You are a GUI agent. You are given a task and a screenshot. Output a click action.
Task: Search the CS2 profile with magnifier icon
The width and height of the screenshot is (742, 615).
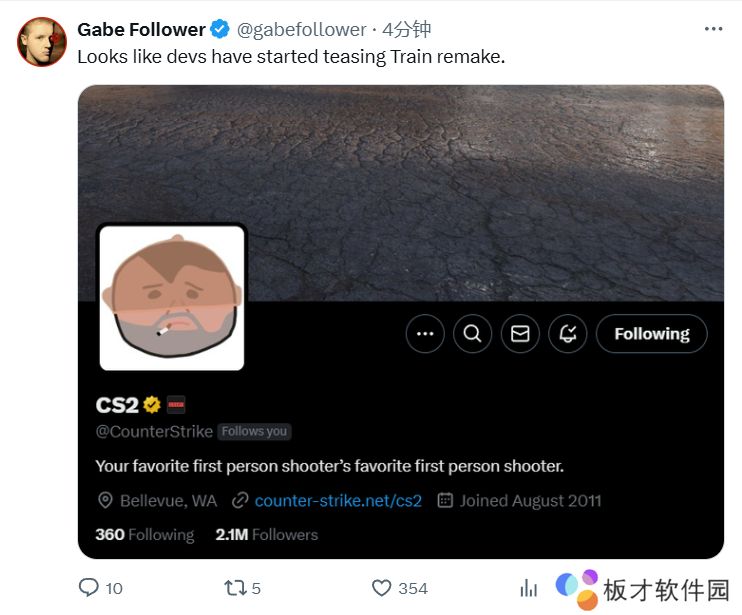coord(472,334)
